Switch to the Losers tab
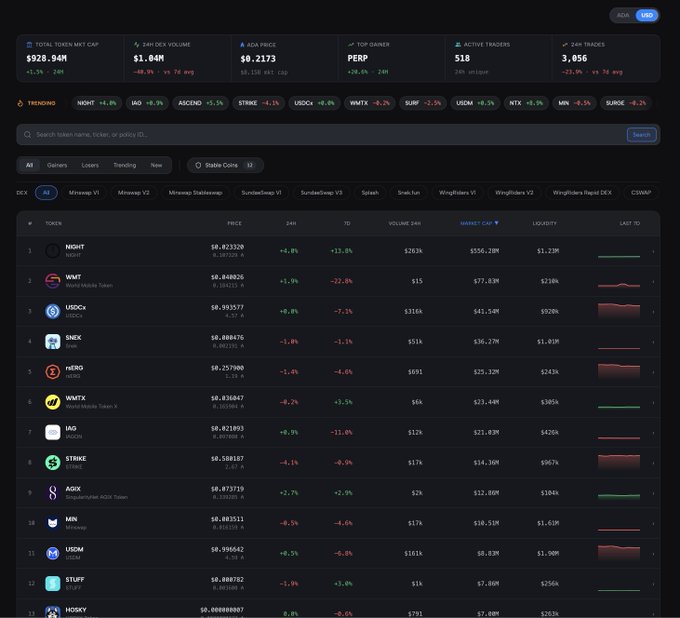Image resolution: width=680 pixels, height=618 pixels. (90, 165)
